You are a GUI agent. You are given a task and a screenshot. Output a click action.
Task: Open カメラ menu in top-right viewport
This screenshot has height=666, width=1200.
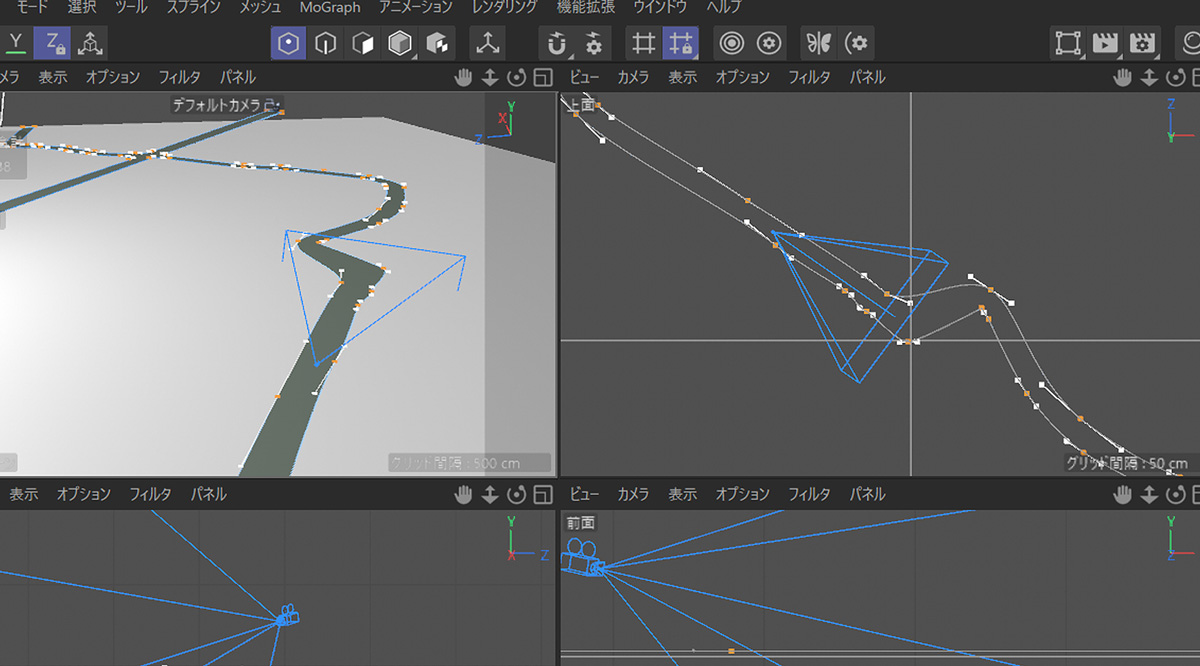tap(633, 77)
